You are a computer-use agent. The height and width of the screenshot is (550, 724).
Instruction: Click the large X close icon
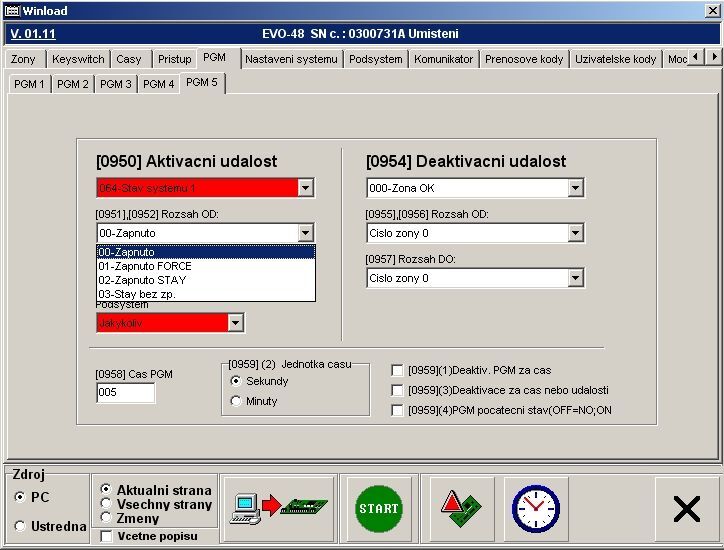686,509
